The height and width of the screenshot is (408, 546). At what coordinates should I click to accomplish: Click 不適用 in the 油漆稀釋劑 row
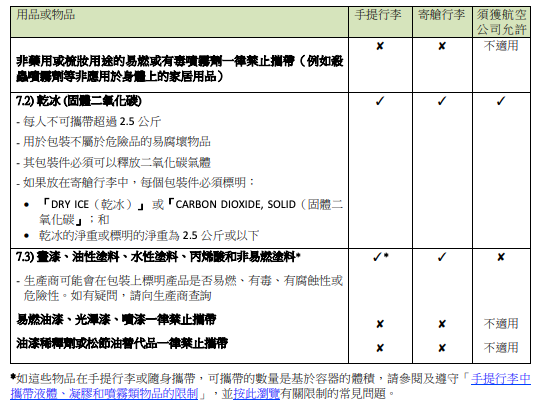(501, 348)
